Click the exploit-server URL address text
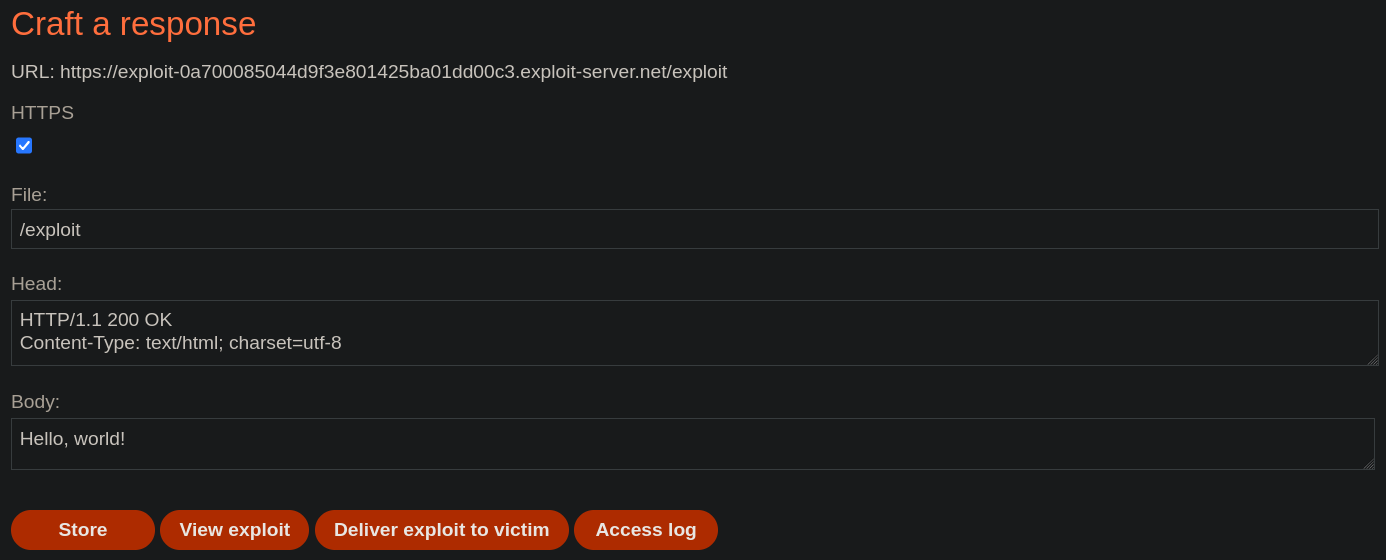The height and width of the screenshot is (560, 1386). click(x=393, y=72)
